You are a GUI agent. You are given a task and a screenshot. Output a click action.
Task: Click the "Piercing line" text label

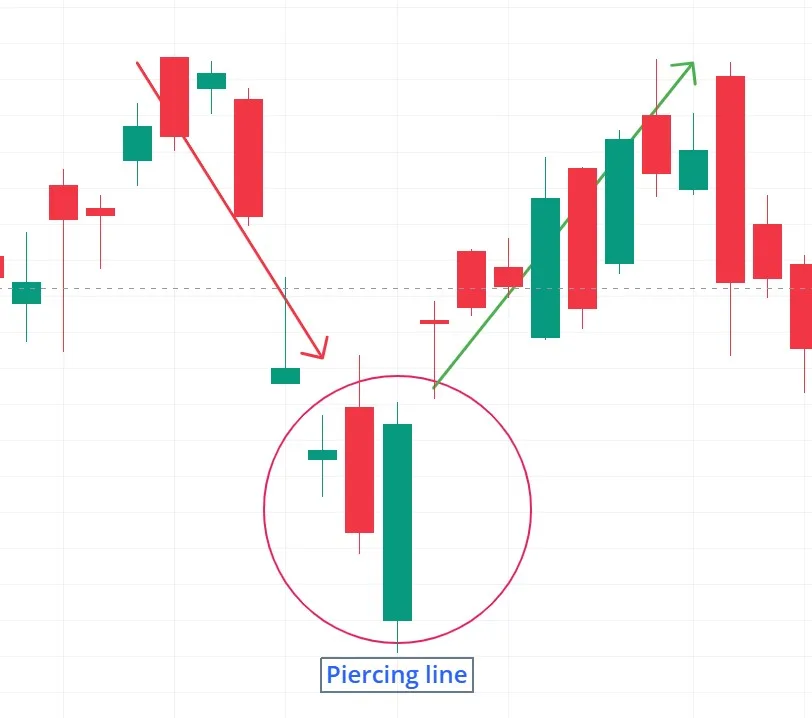pyautogui.click(x=397, y=674)
